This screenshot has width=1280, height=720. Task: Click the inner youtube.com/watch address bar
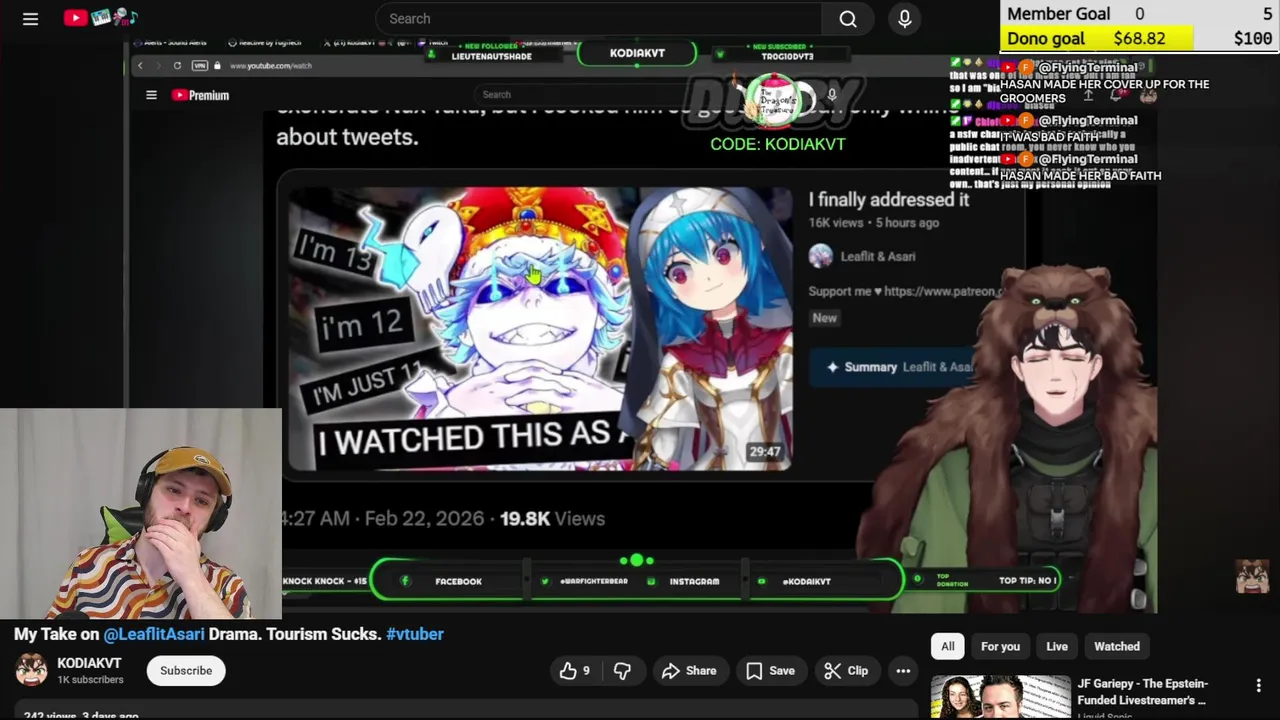tap(270, 66)
